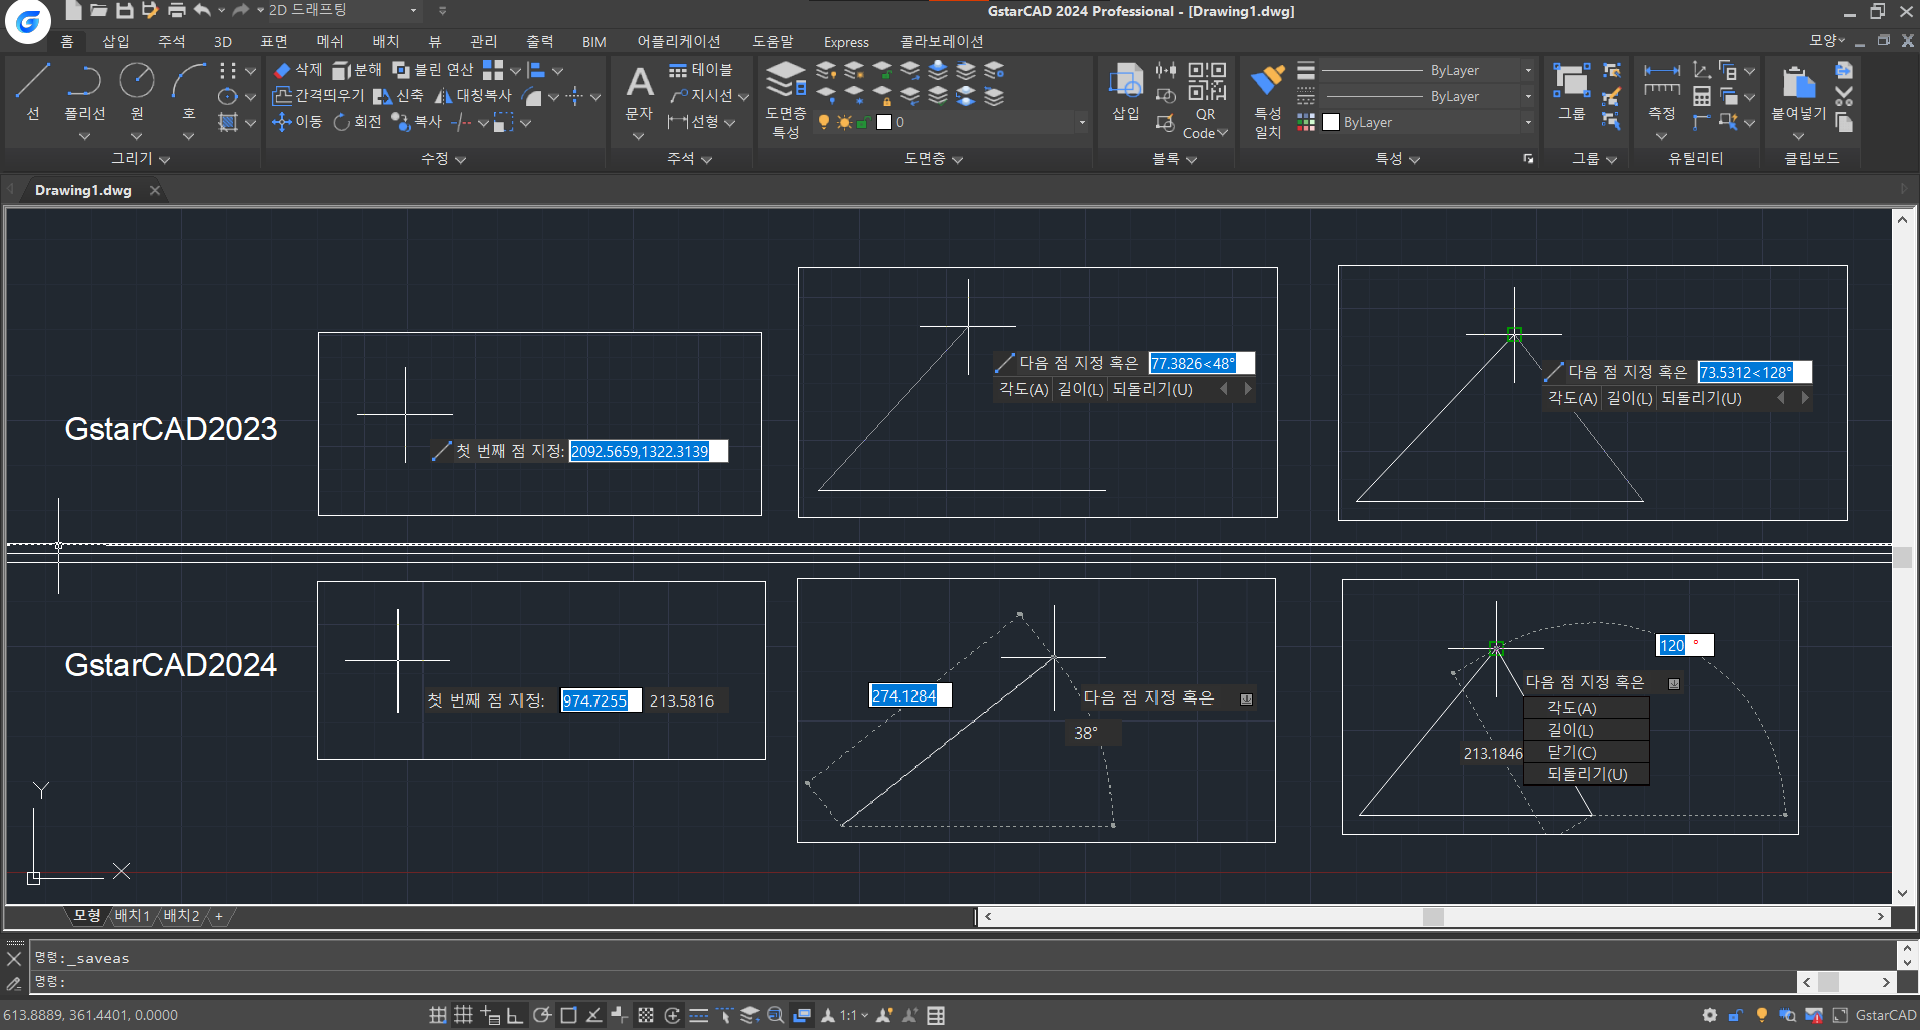Click the Stretch (신축) tool
1920x1030 pixels.
click(x=398, y=95)
